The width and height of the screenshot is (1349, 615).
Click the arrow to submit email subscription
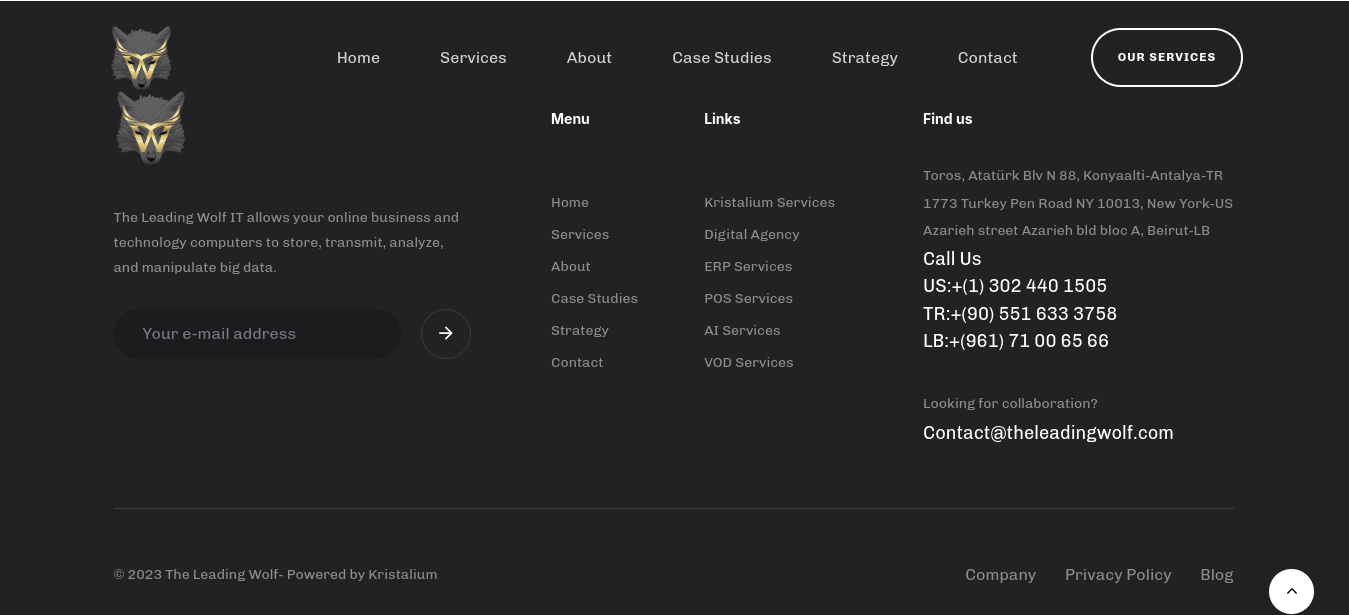[445, 333]
